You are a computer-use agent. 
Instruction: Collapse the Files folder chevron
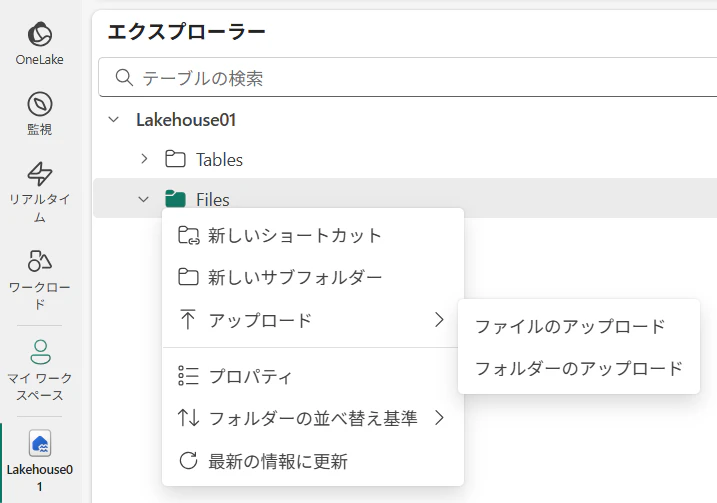pyautogui.click(x=144, y=199)
